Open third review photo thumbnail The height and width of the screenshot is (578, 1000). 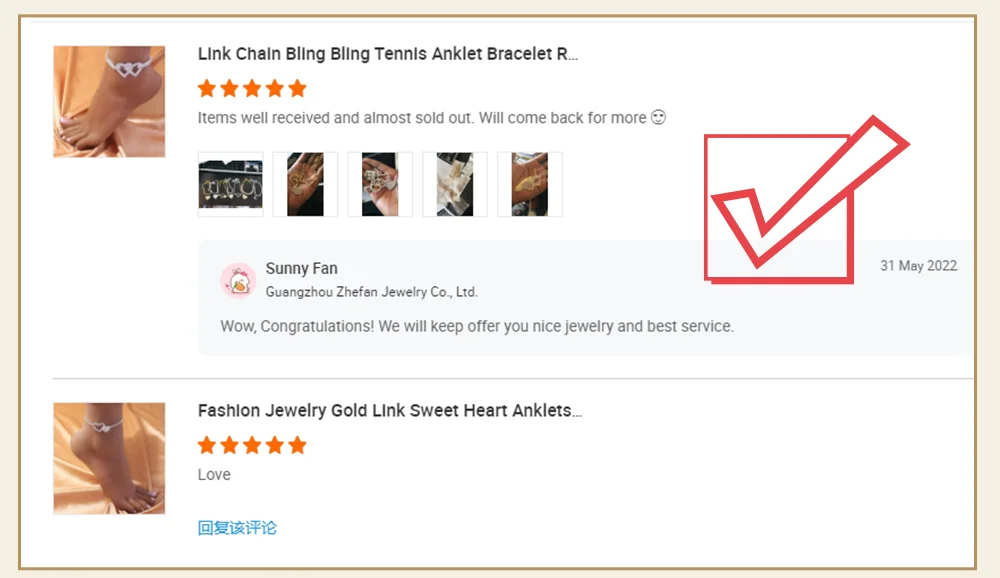(x=380, y=184)
